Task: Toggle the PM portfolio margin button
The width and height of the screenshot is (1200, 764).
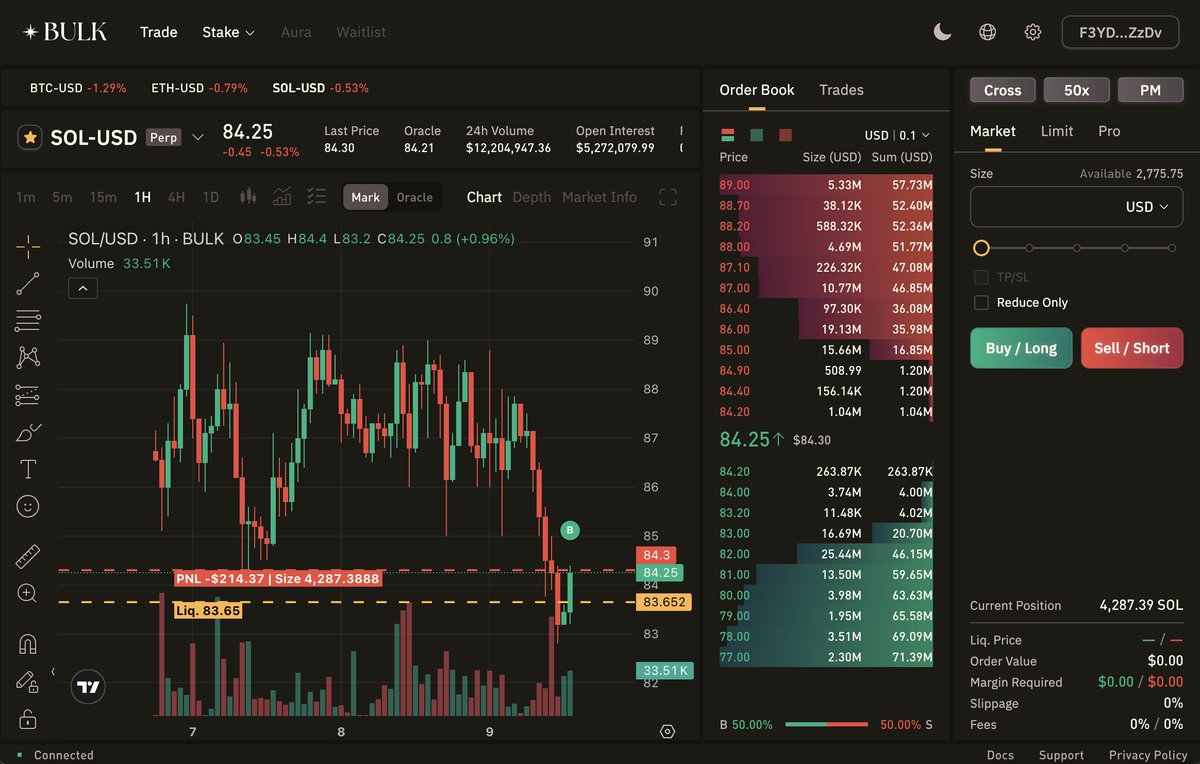Action: tap(1151, 90)
